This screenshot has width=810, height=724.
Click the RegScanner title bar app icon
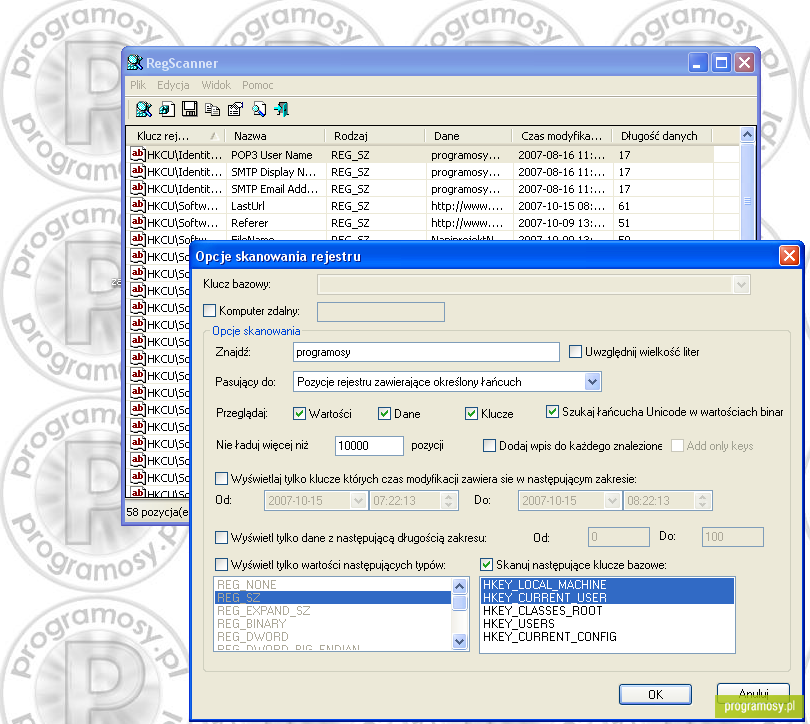(135, 62)
